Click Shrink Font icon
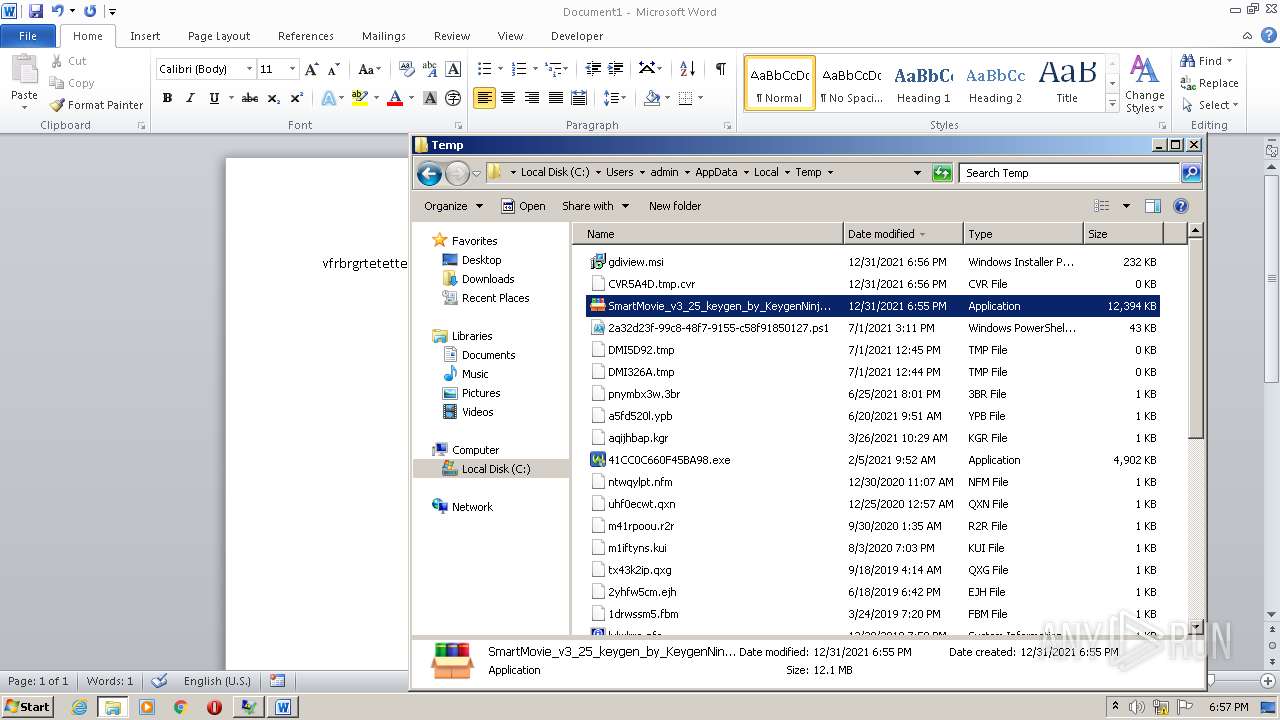The height and width of the screenshot is (720, 1280). [x=334, y=69]
